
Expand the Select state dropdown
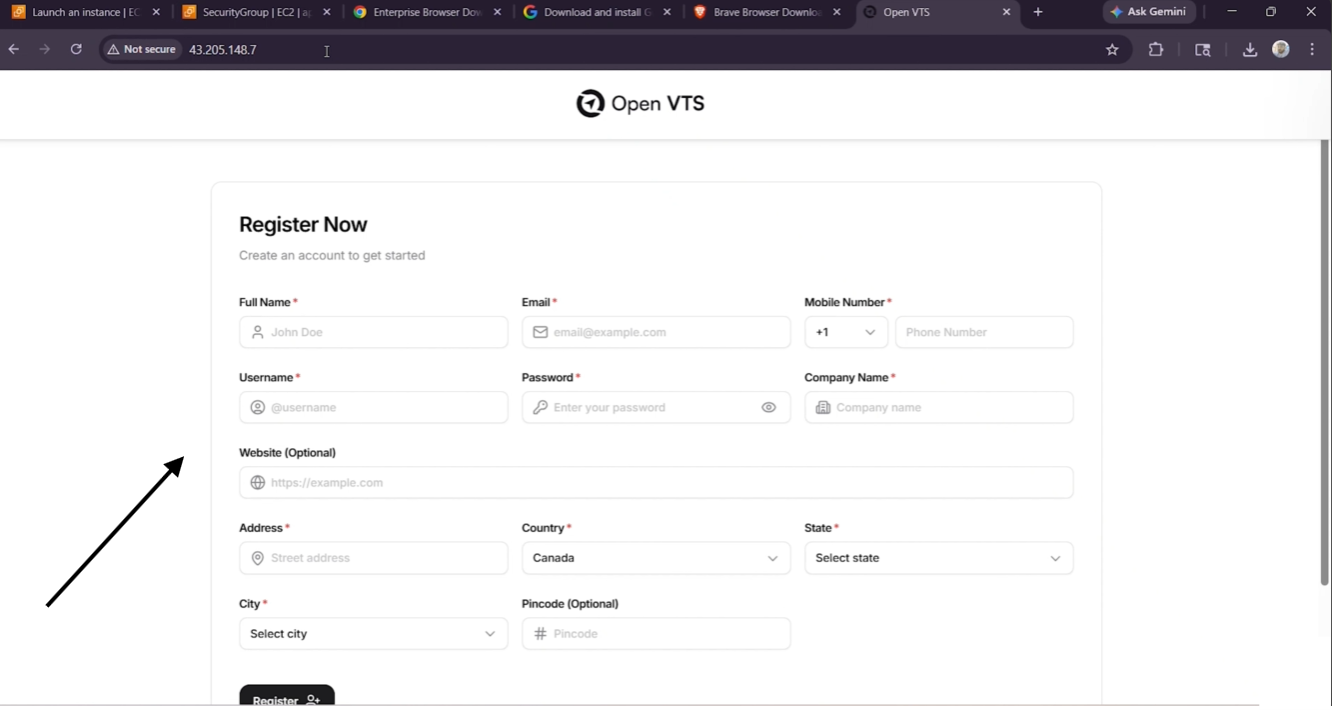click(939, 558)
